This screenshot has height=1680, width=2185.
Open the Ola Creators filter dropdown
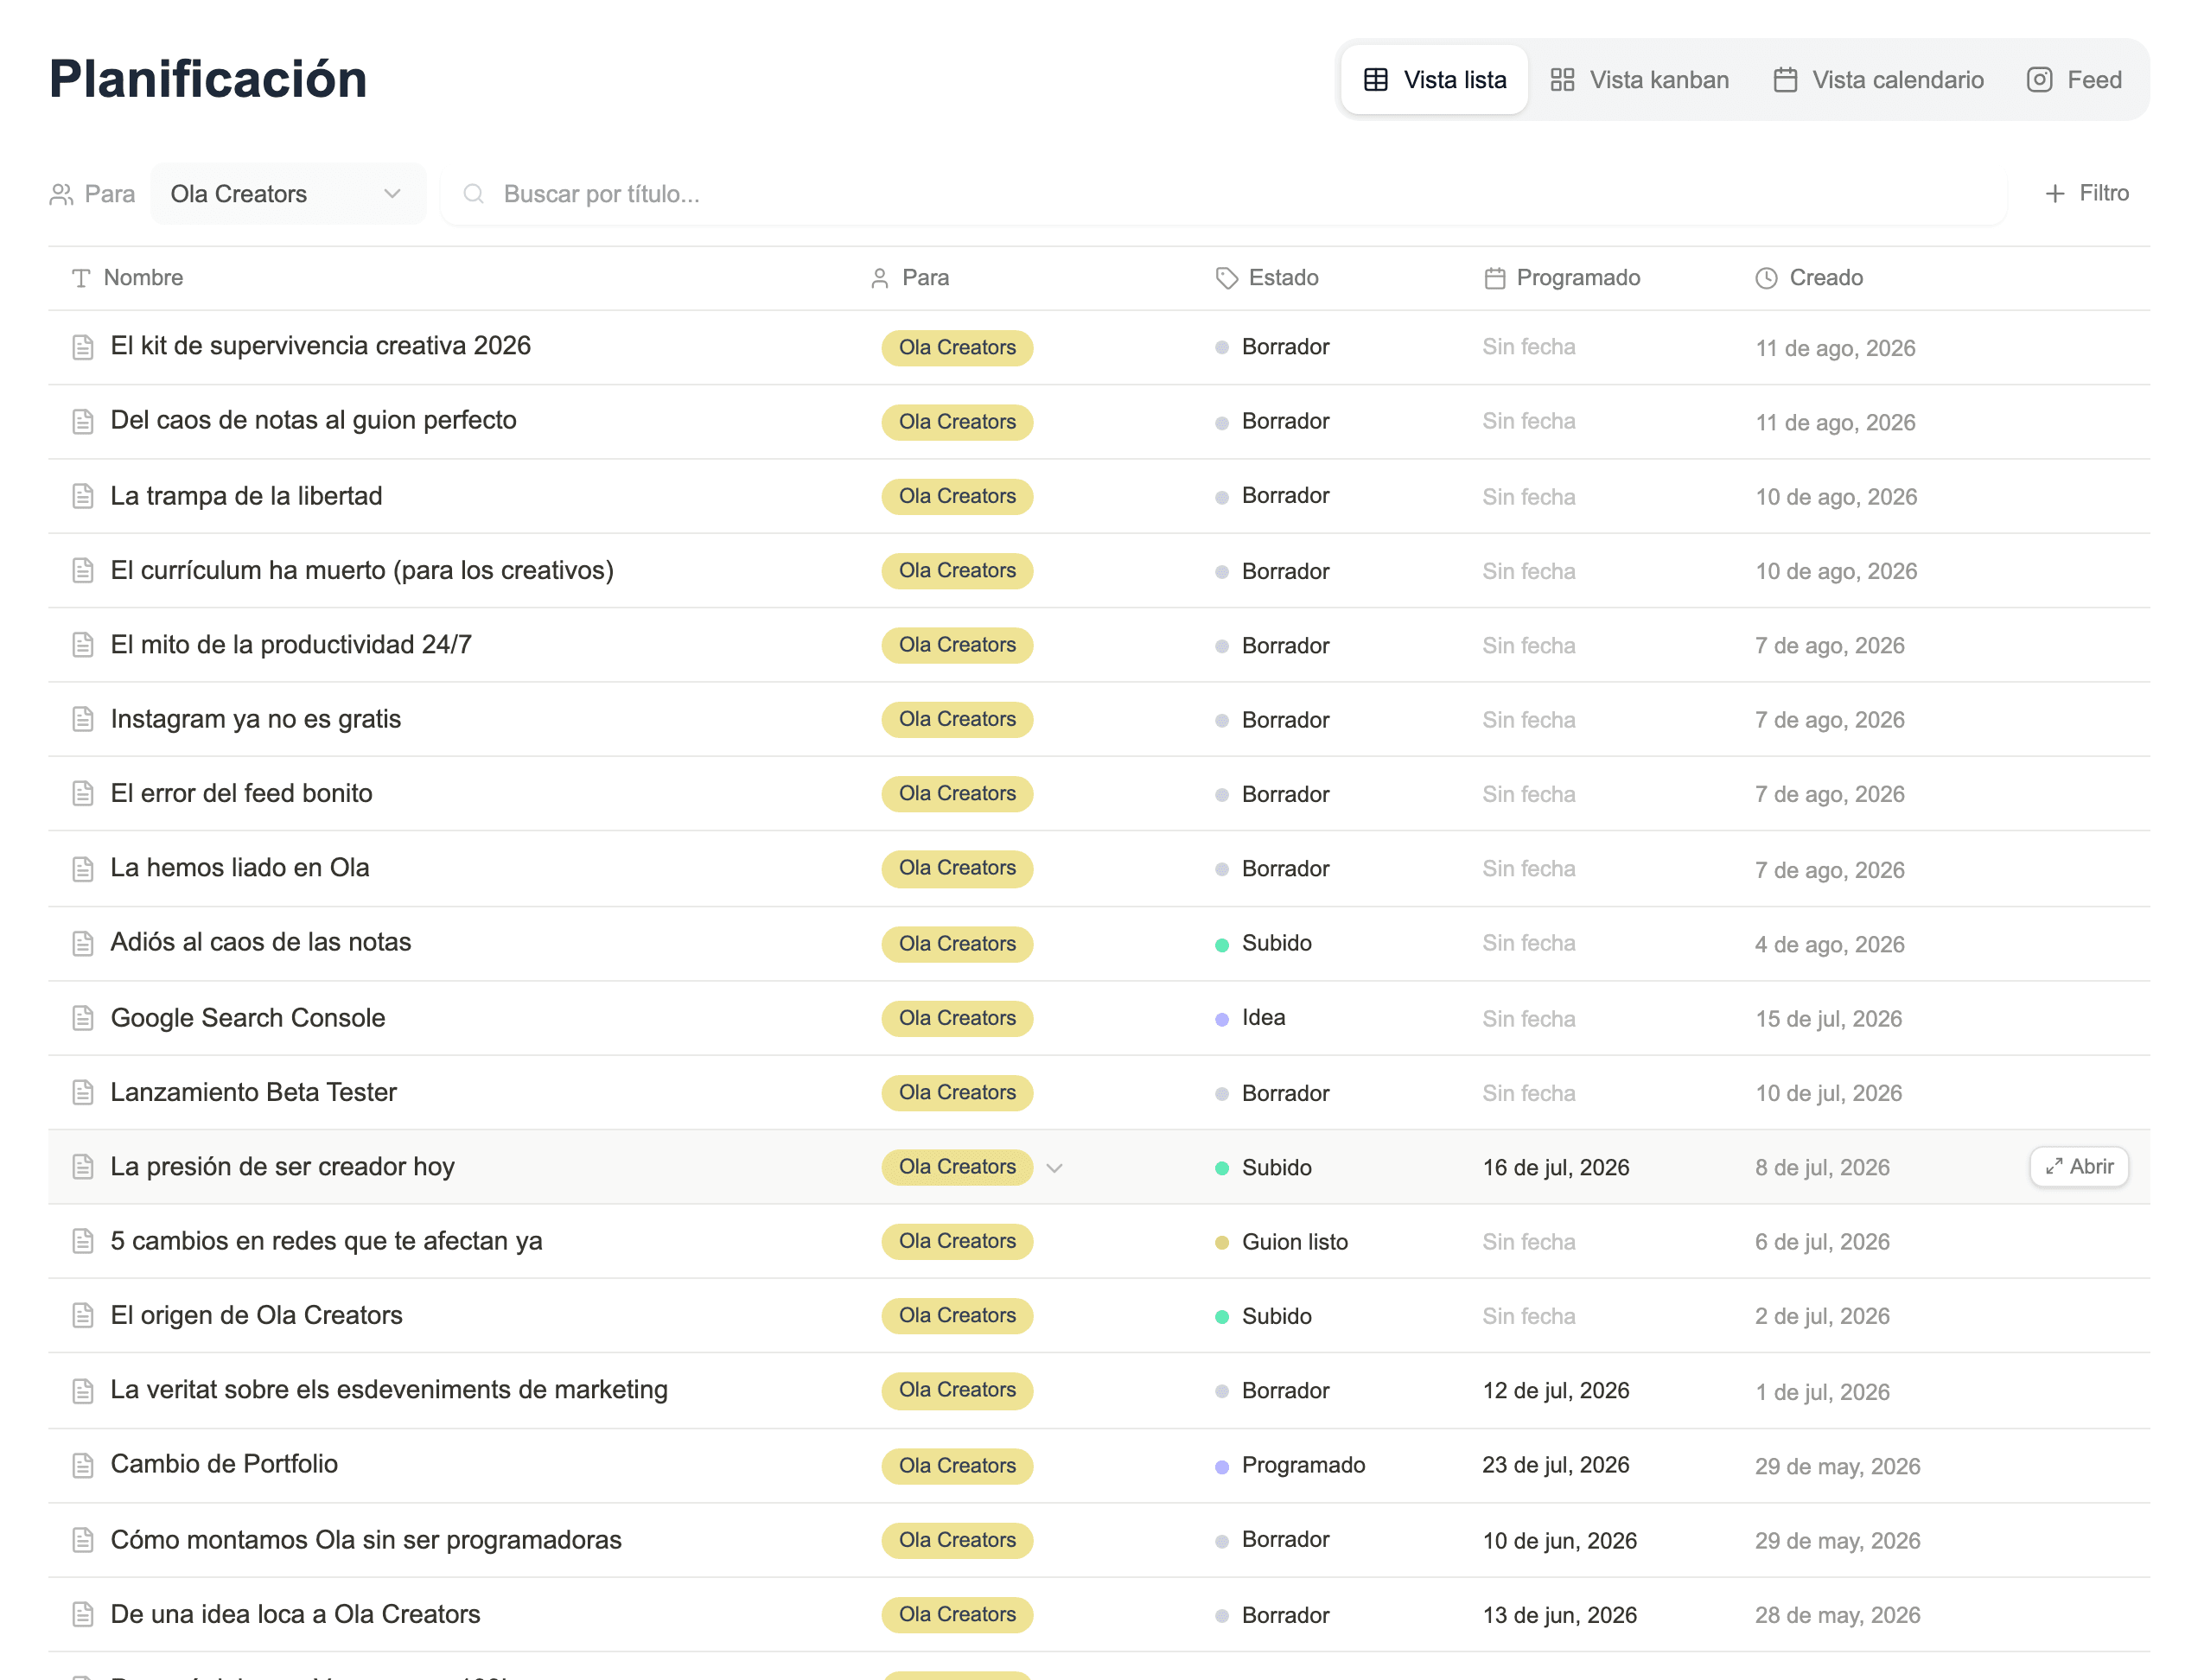pyautogui.click(x=287, y=194)
